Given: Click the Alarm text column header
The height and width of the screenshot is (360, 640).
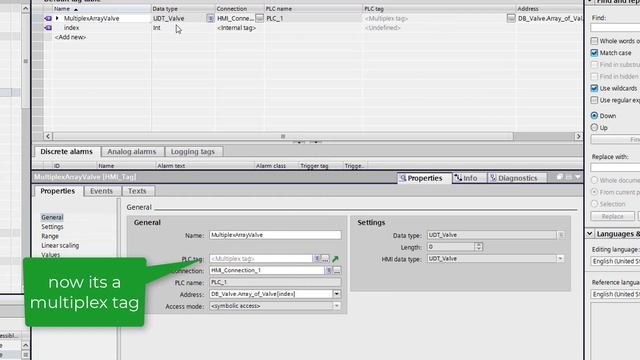Looking at the screenshot, I should (x=204, y=166).
